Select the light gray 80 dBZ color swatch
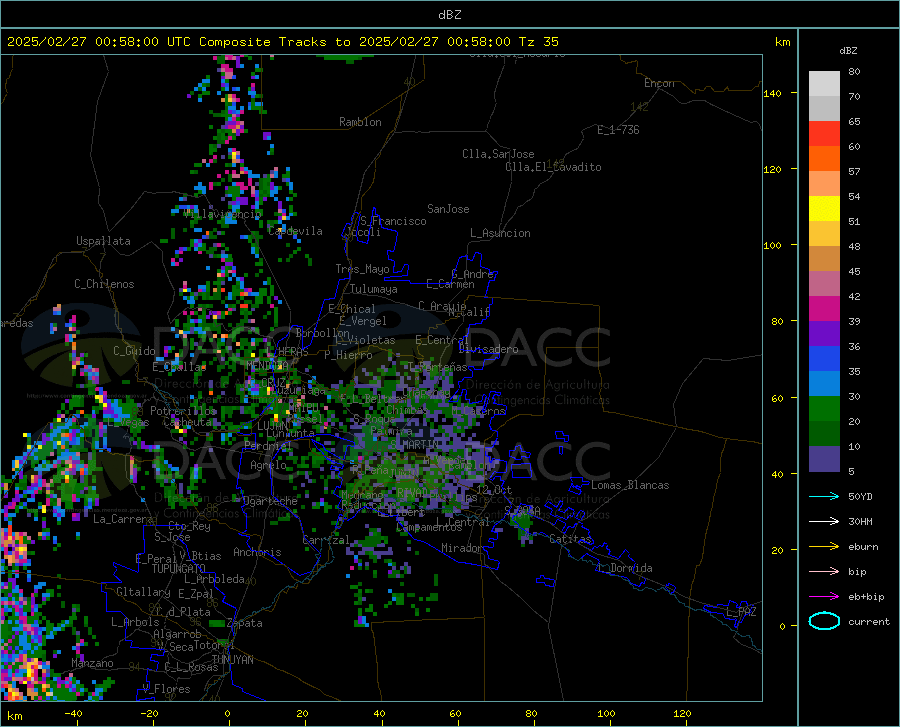 824,84
